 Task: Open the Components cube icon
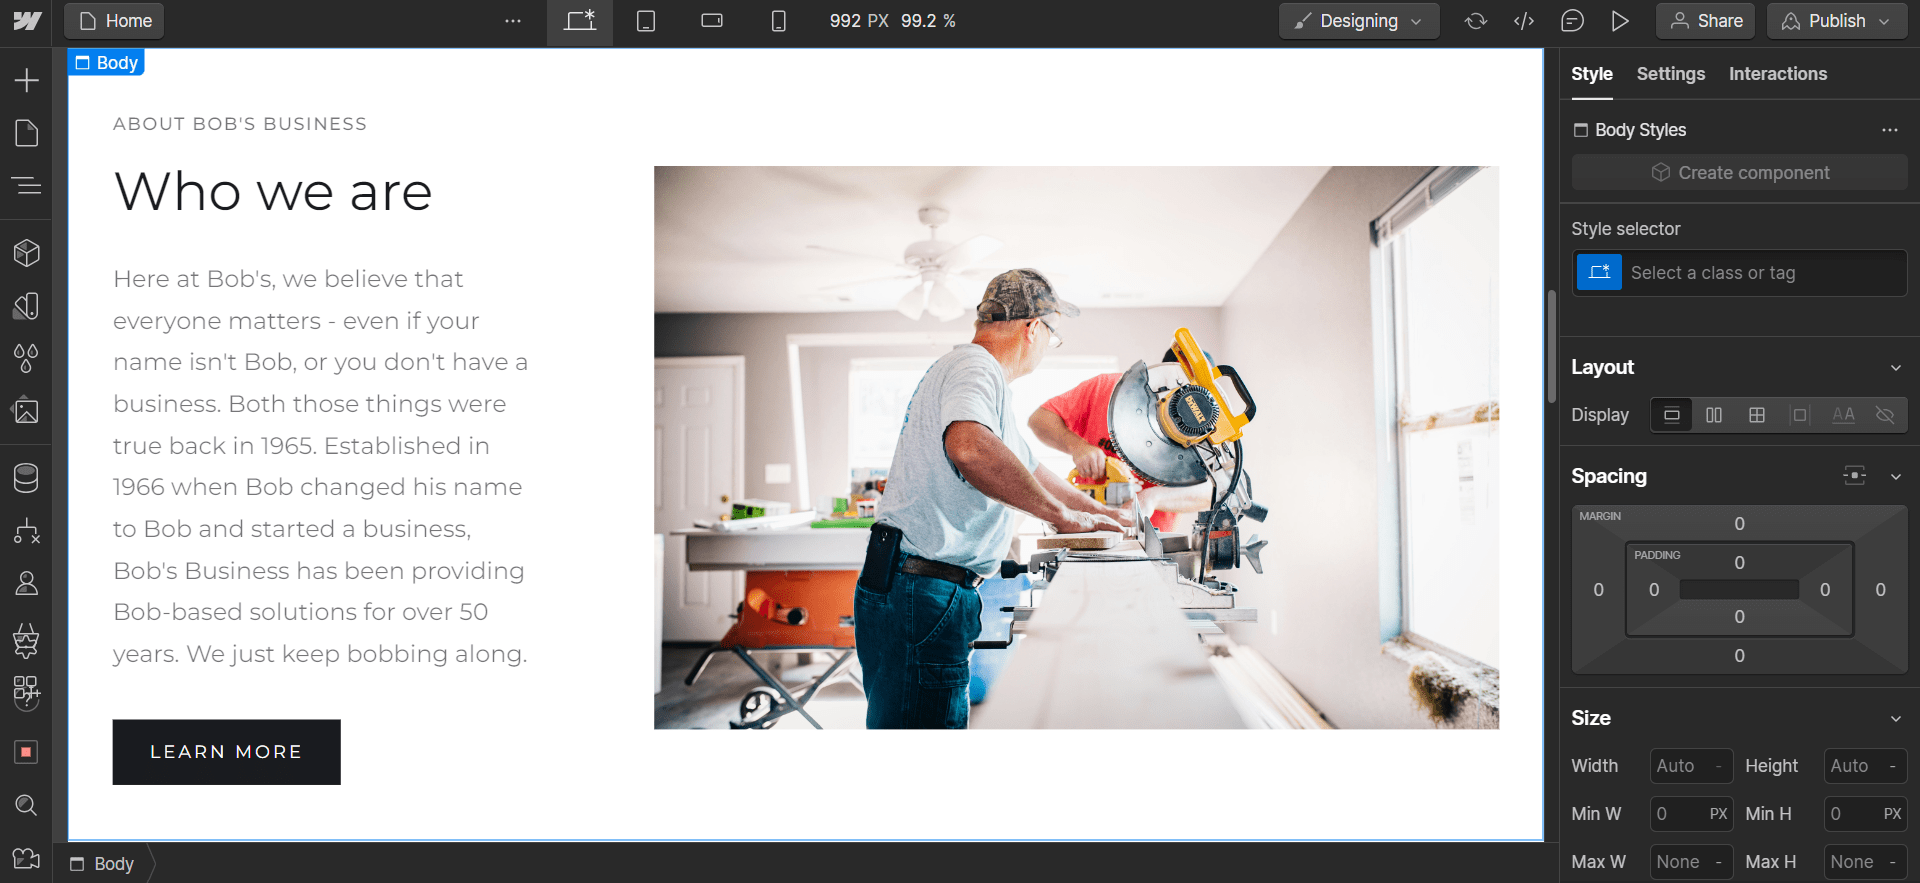pyautogui.click(x=27, y=253)
